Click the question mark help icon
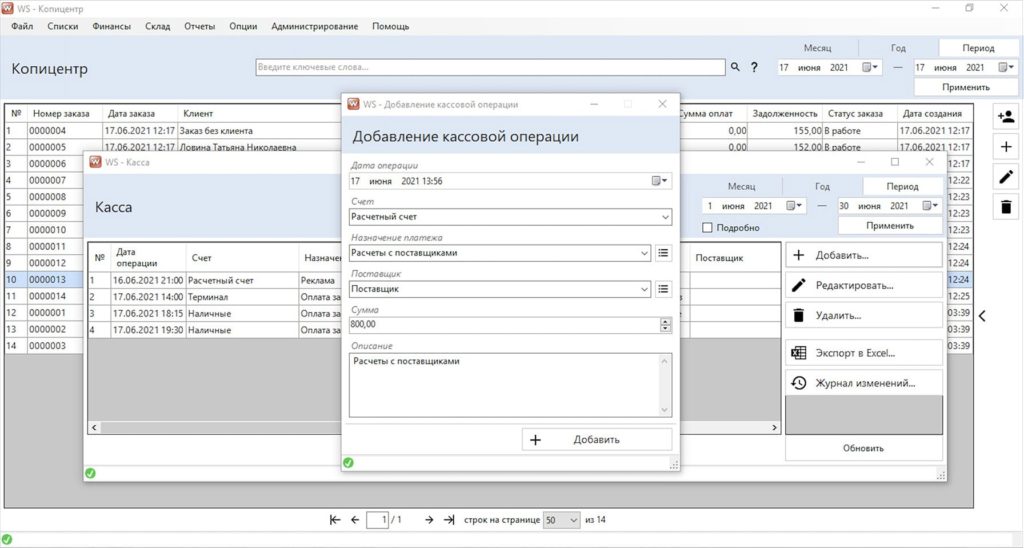Image resolution: width=1024 pixels, height=548 pixels. coord(754,67)
